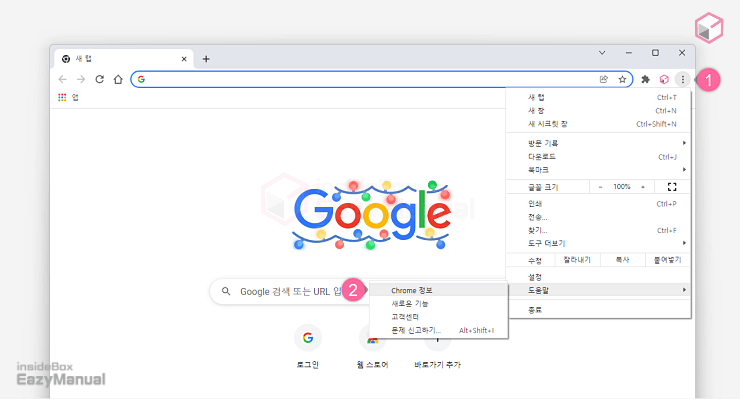
Task: Close the 새 탭 tab
Action: tap(184, 59)
